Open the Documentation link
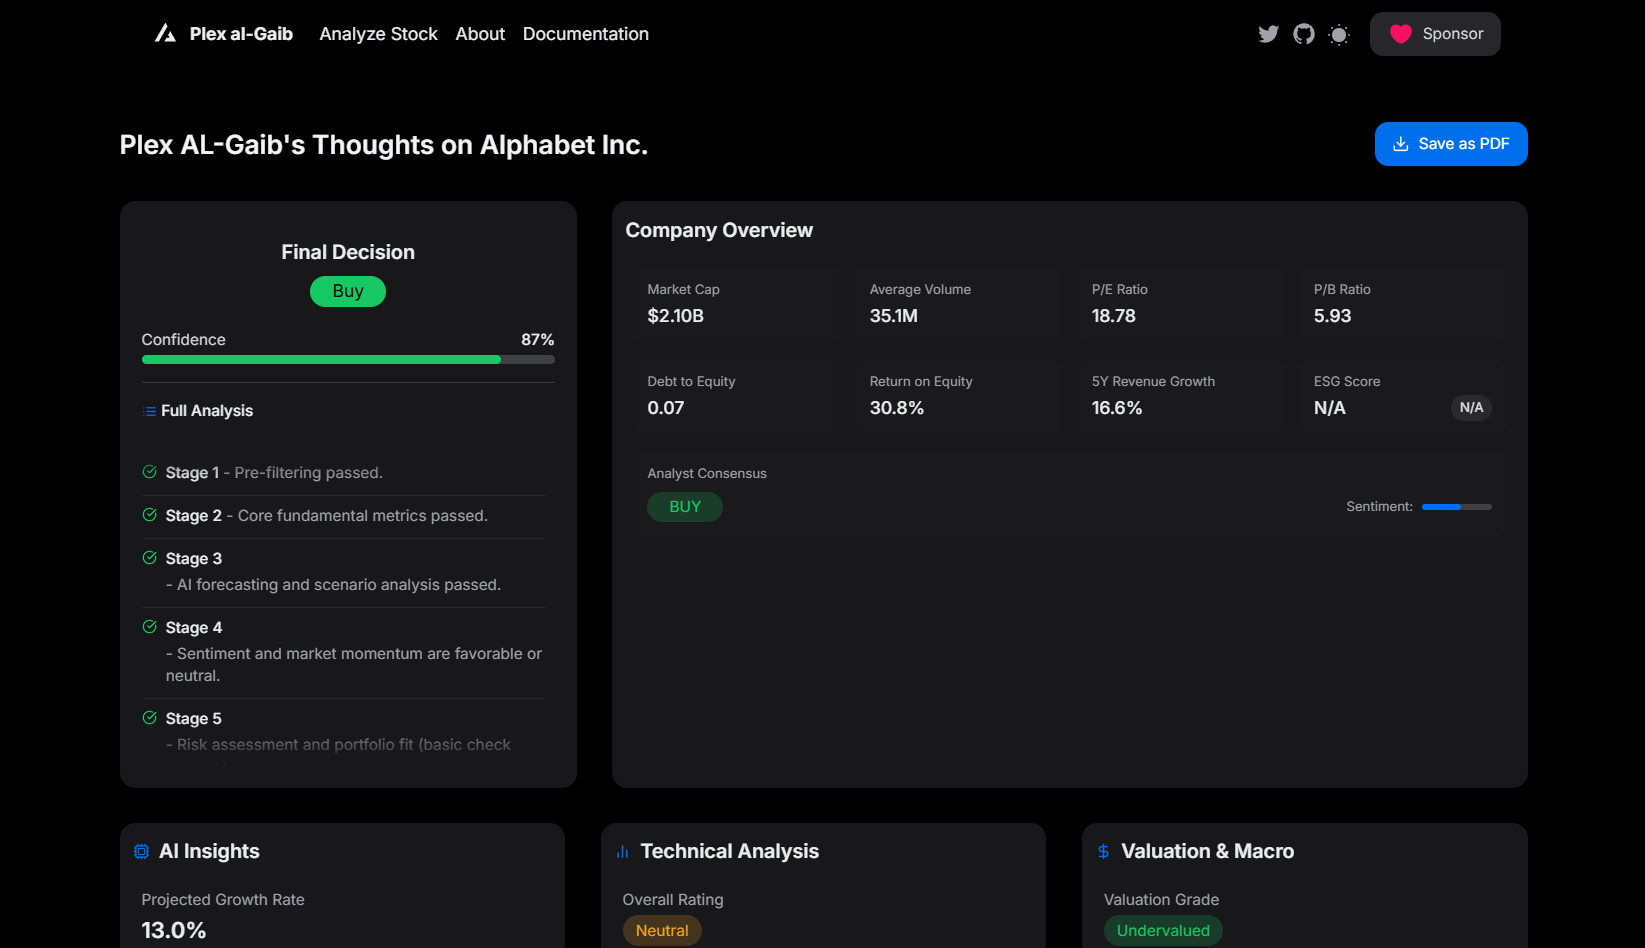 click(586, 34)
